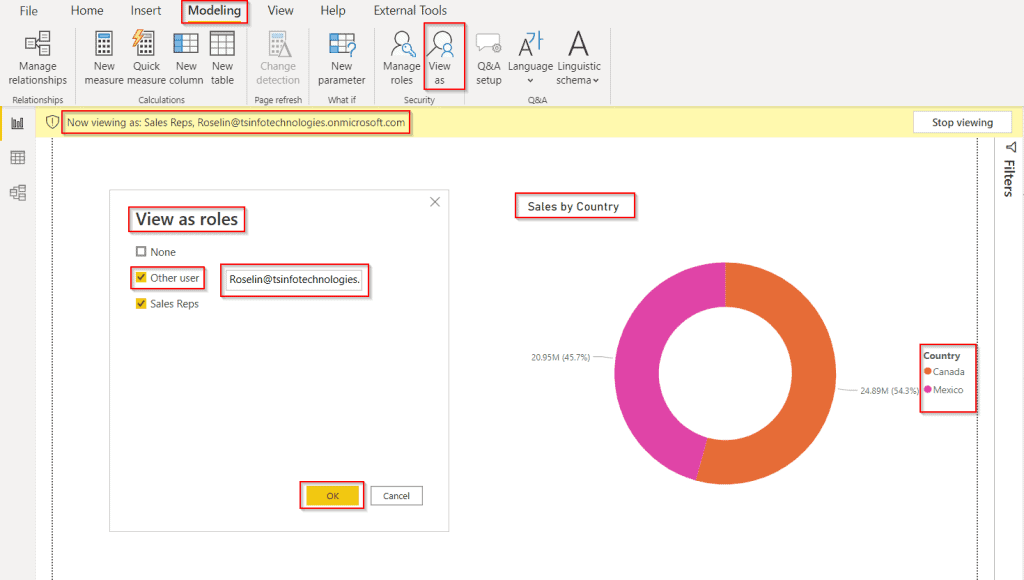Select the Sales by Country title
This screenshot has height=580, width=1024.
pos(573,206)
